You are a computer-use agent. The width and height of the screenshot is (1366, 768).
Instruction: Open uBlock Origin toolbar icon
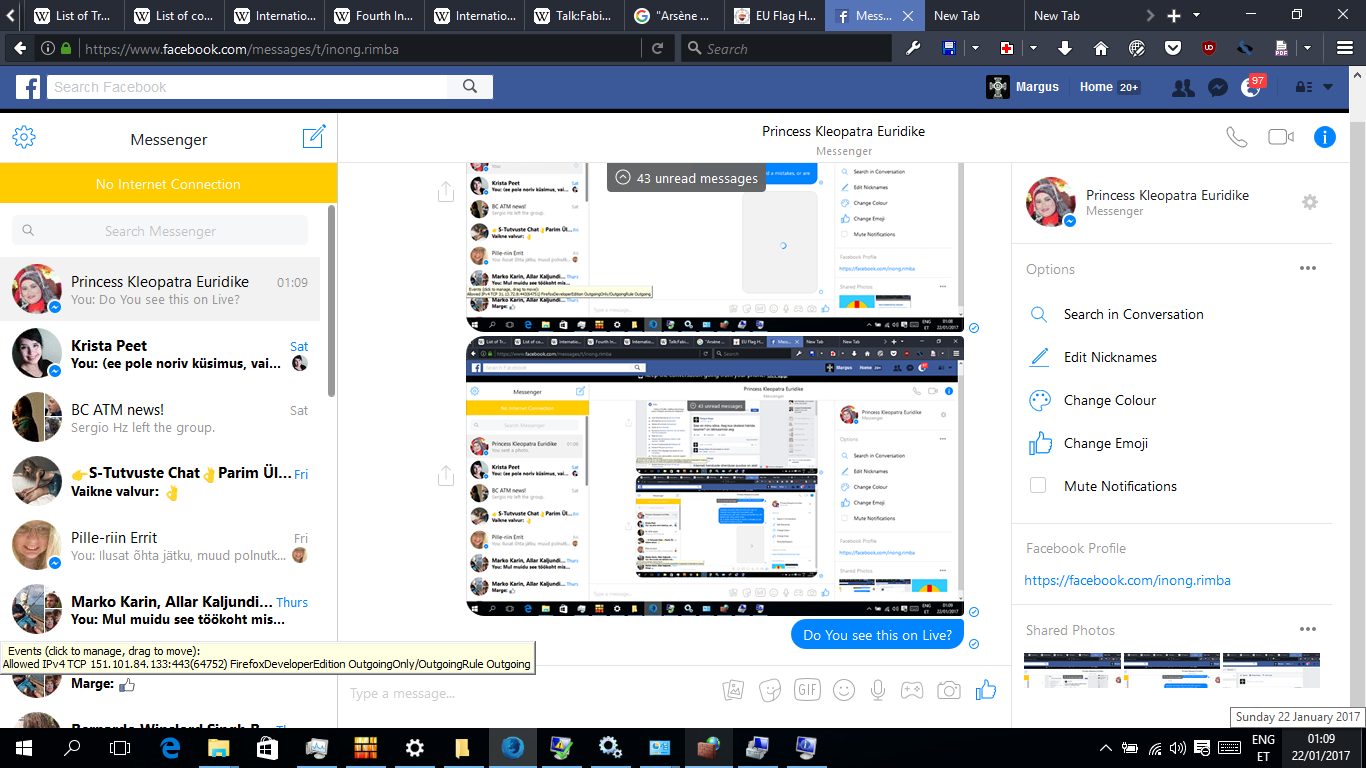[1209, 48]
